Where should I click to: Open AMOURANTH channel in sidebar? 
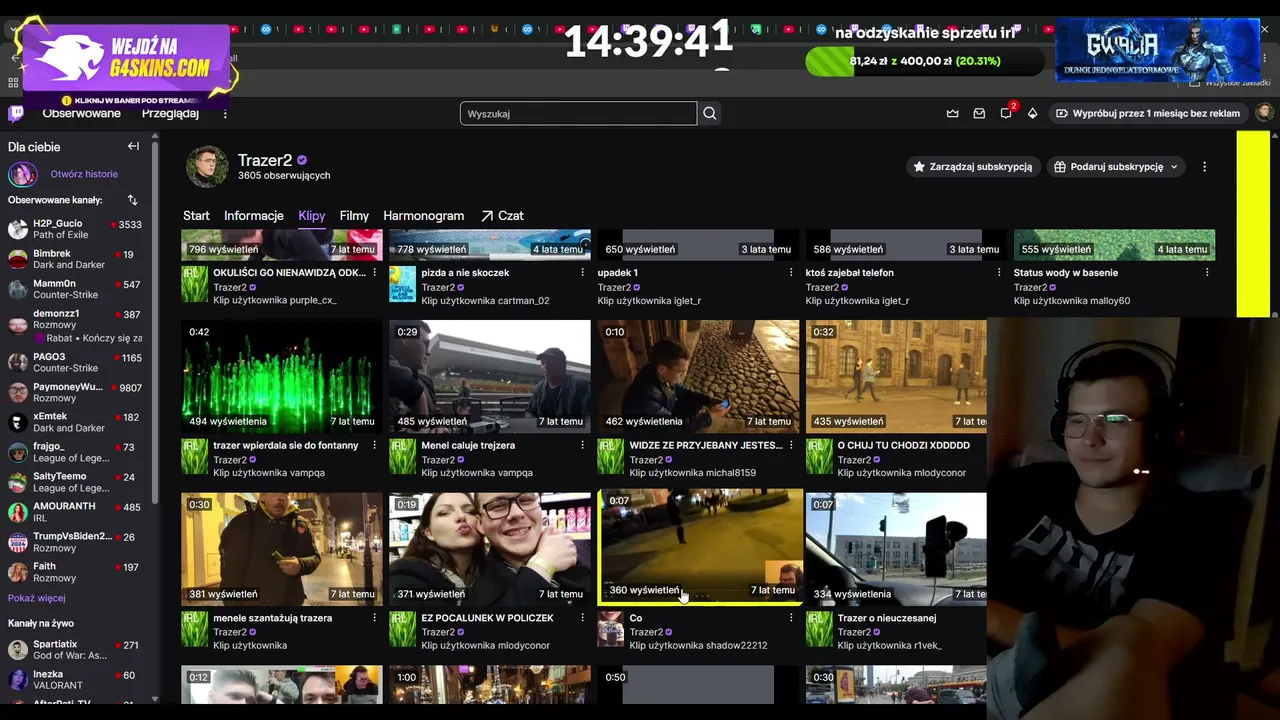(x=75, y=512)
